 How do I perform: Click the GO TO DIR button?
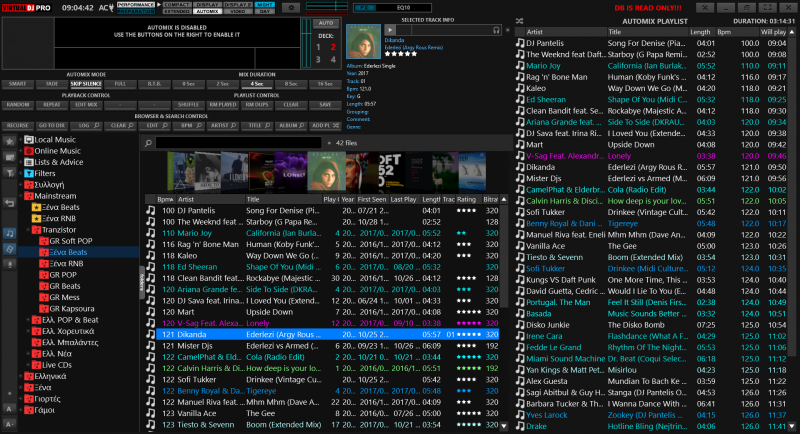(52, 125)
